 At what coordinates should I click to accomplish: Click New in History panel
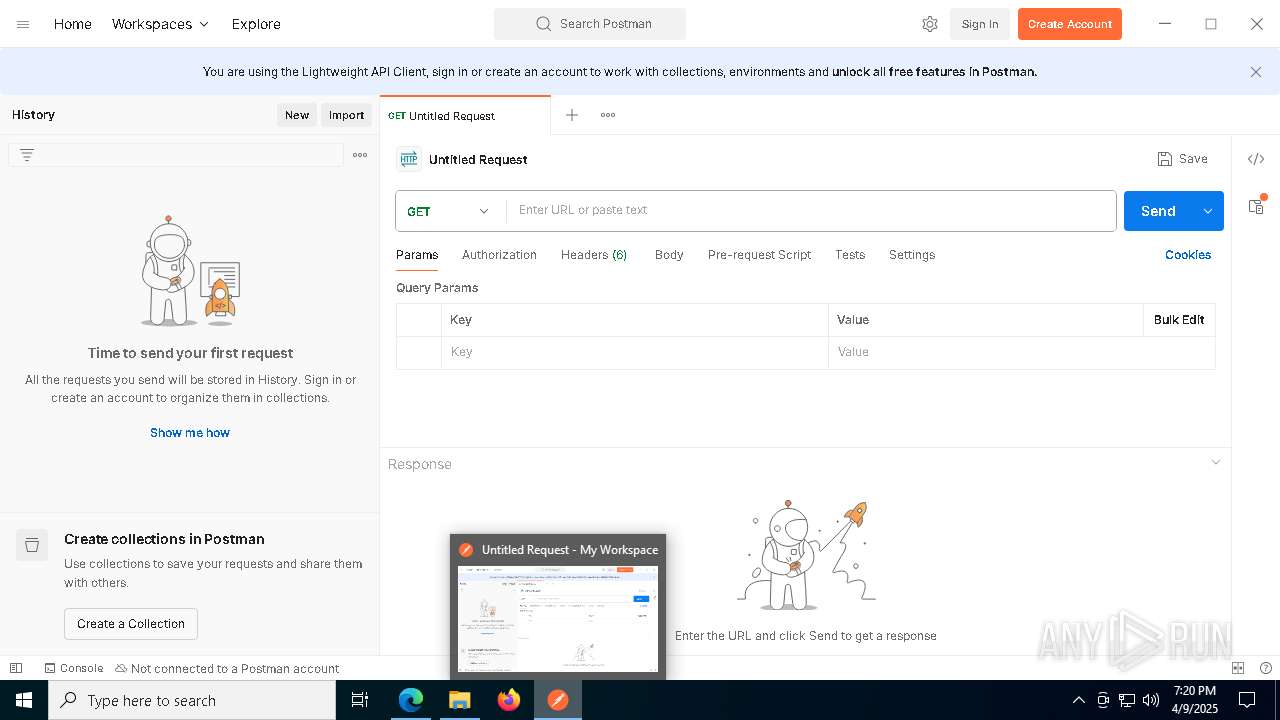coord(297,115)
